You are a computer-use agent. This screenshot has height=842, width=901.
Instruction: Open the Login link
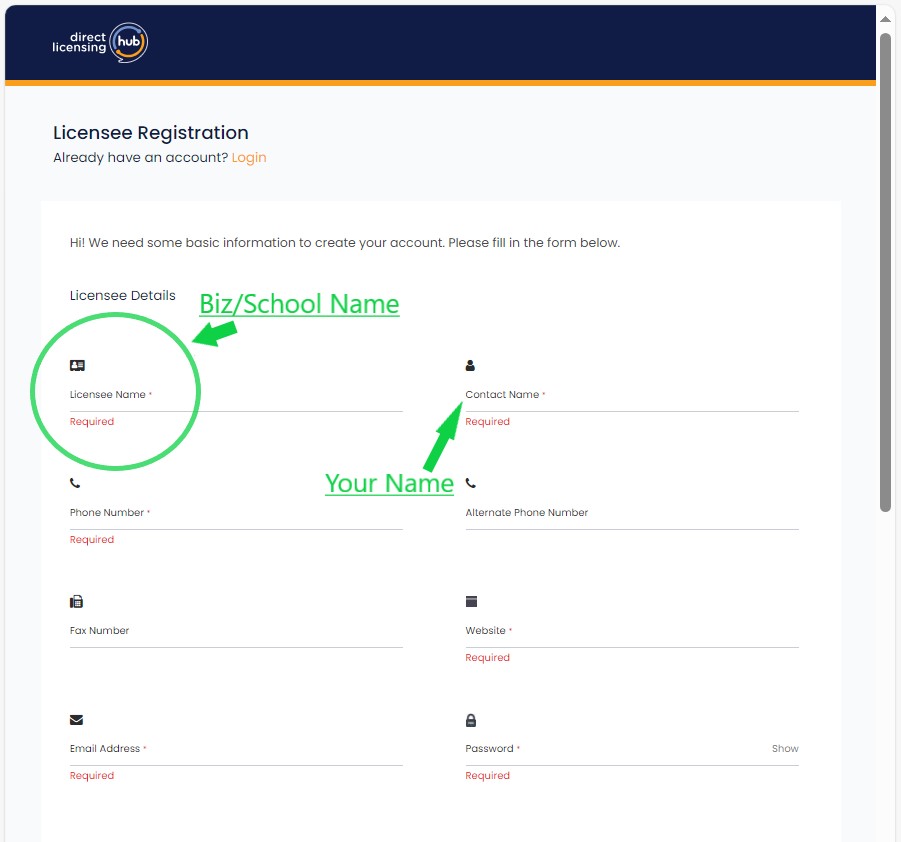click(249, 157)
